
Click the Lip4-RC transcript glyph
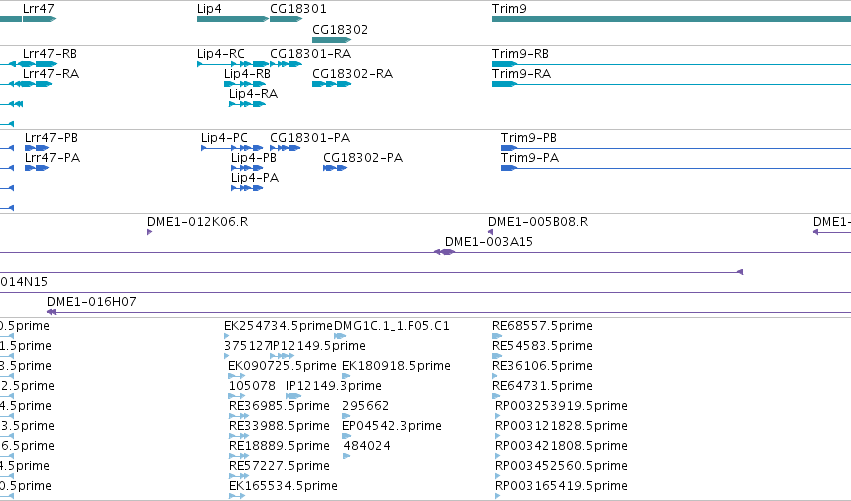tap(233, 64)
